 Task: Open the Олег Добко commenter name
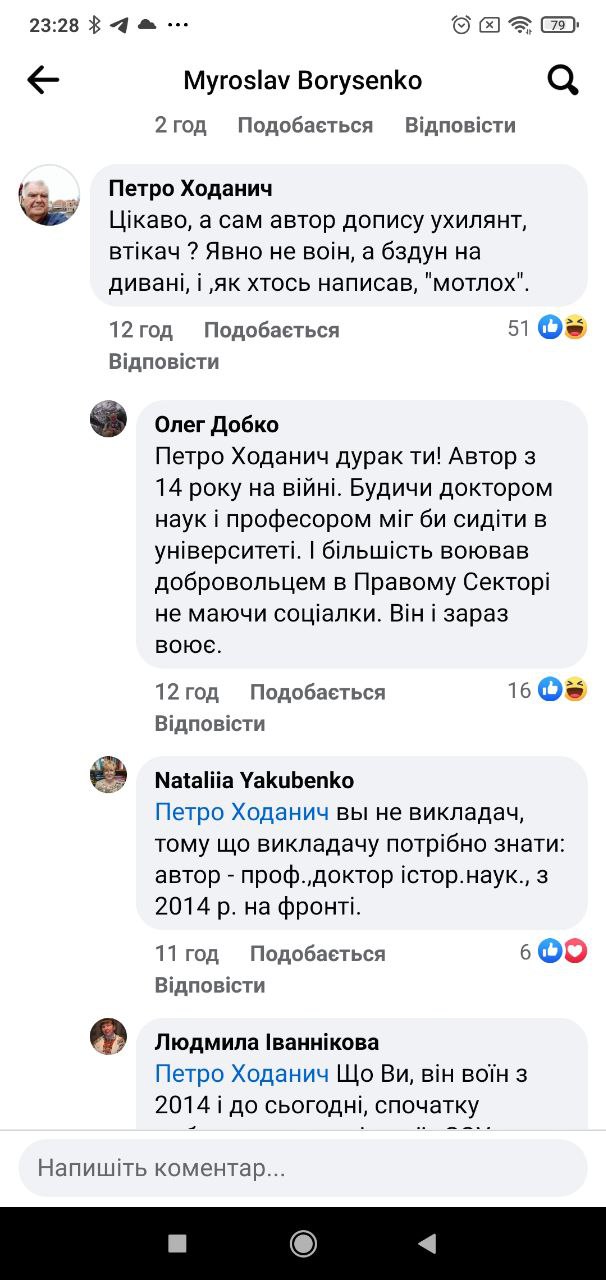pyautogui.click(x=217, y=425)
